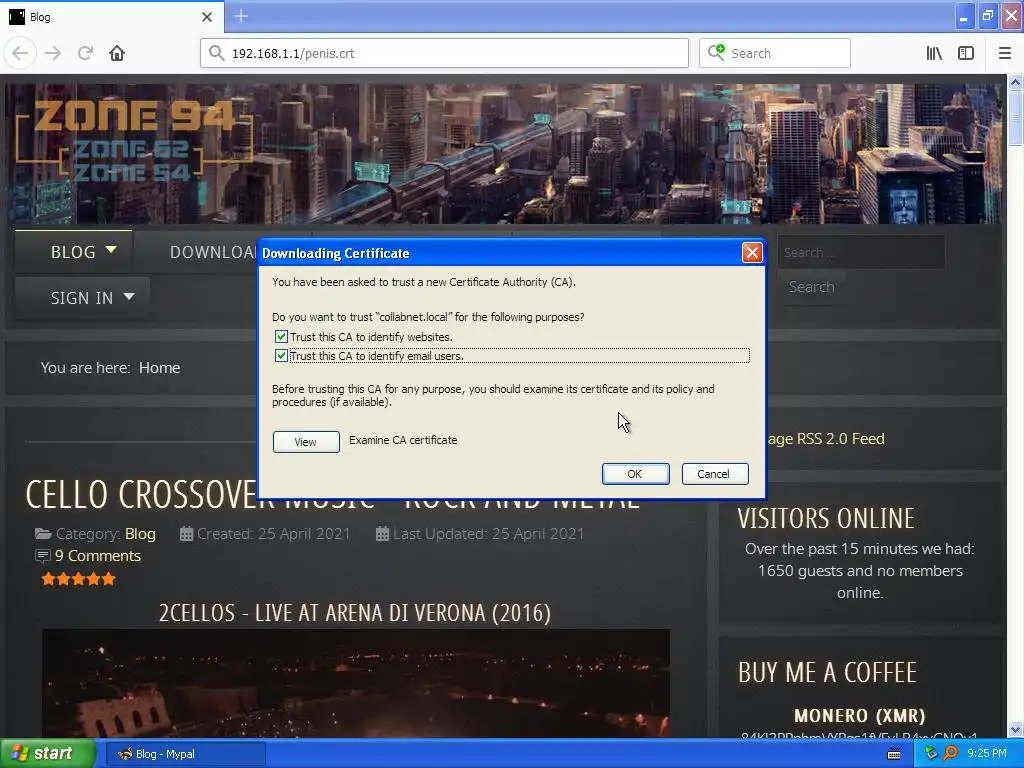Image resolution: width=1024 pixels, height=768 pixels.
Task: Click the Zone 94 header logo
Action: tap(134, 140)
